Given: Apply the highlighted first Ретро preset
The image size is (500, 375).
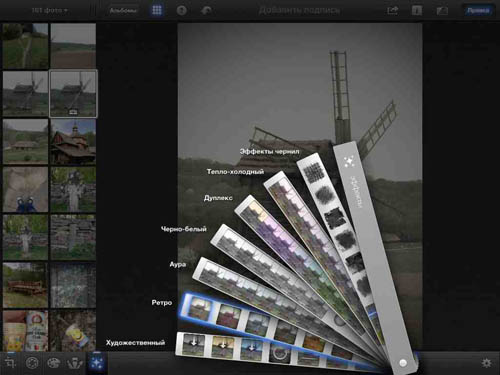Looking at the screenshot, I should (200, 308).
